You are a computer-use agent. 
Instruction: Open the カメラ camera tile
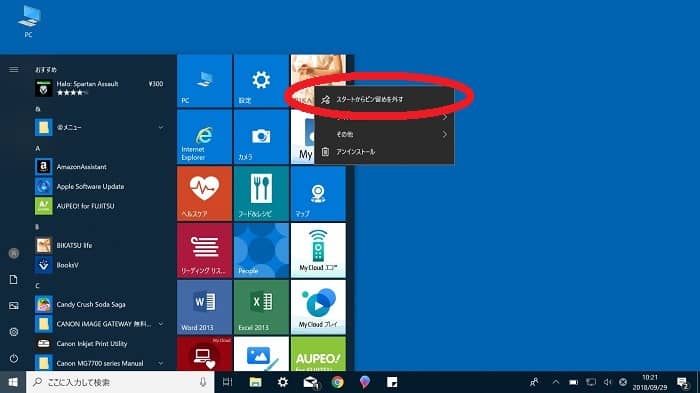pyautogui.click(x=261, y=137)
